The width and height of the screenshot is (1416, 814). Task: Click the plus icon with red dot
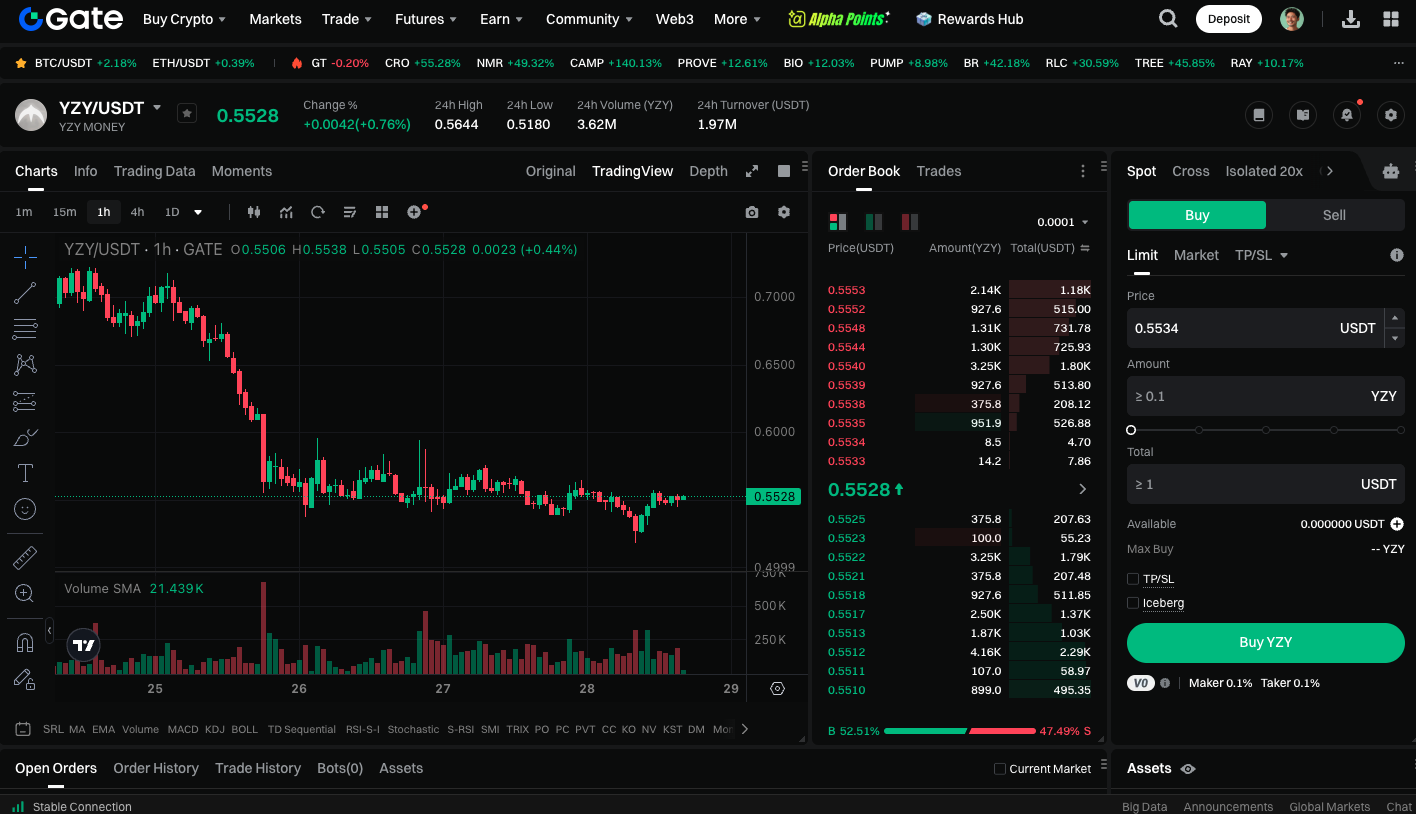(x=415, y=212)
